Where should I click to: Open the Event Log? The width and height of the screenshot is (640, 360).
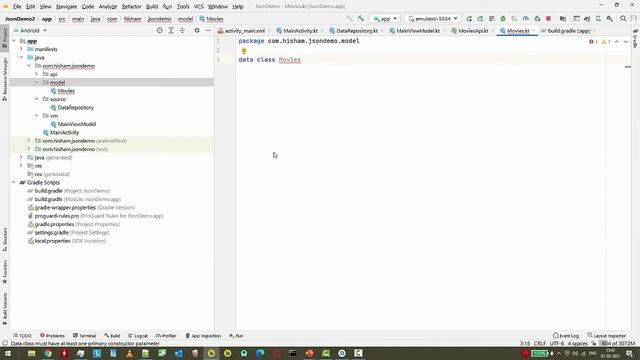pos(566,336)
